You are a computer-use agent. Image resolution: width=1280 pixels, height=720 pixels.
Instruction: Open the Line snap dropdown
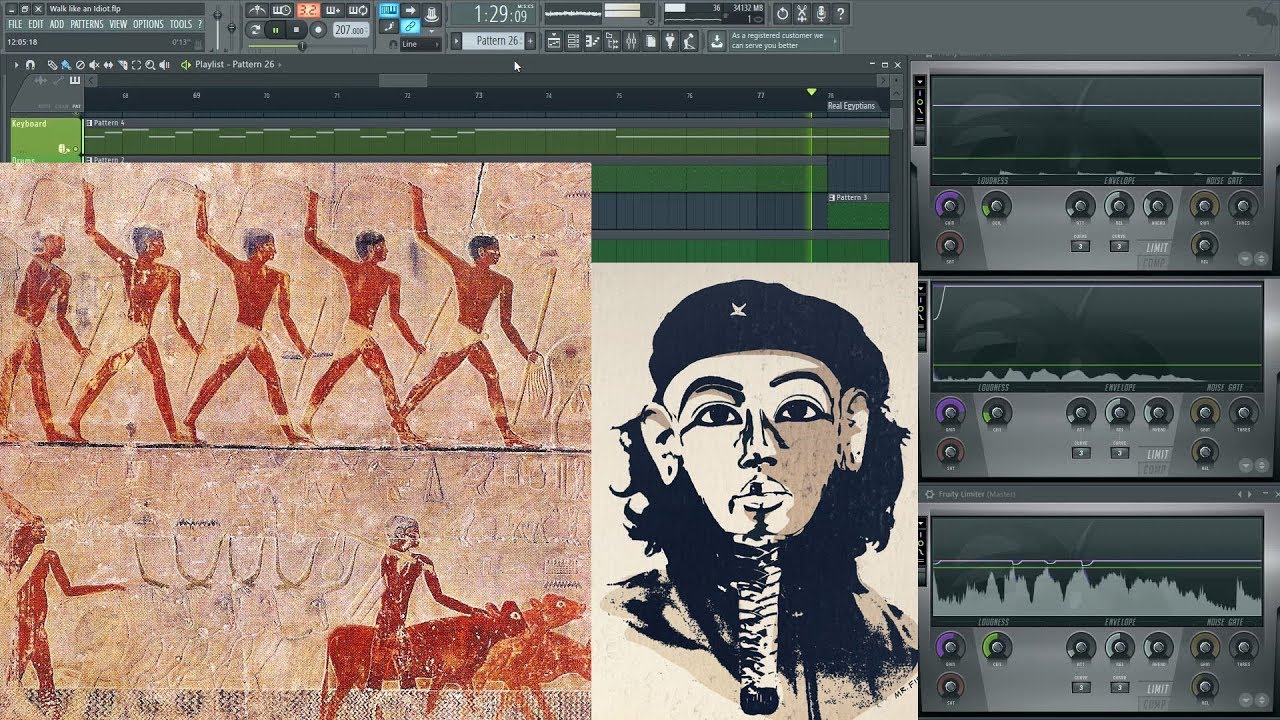pos(420,44)
